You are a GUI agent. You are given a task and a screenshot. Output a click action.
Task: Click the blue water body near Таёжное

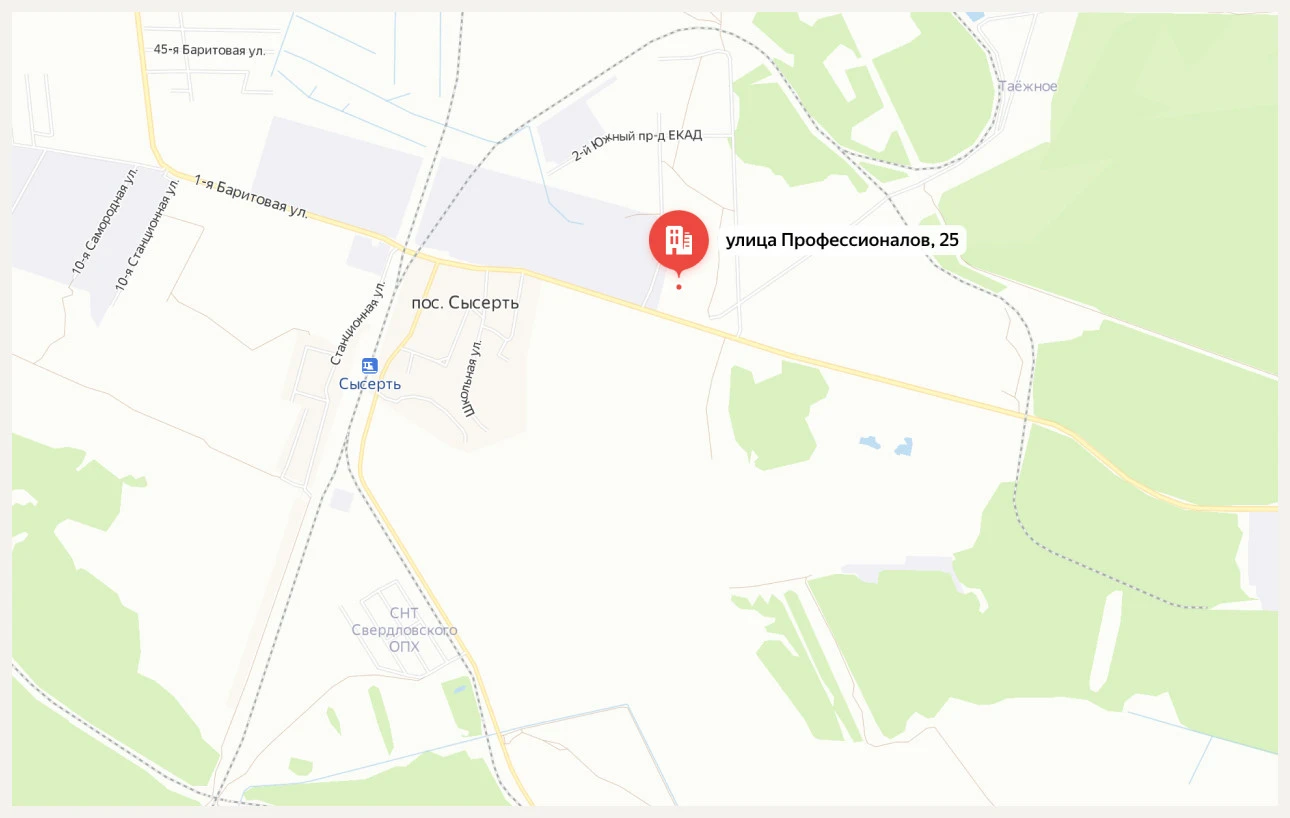click(973, 17)
